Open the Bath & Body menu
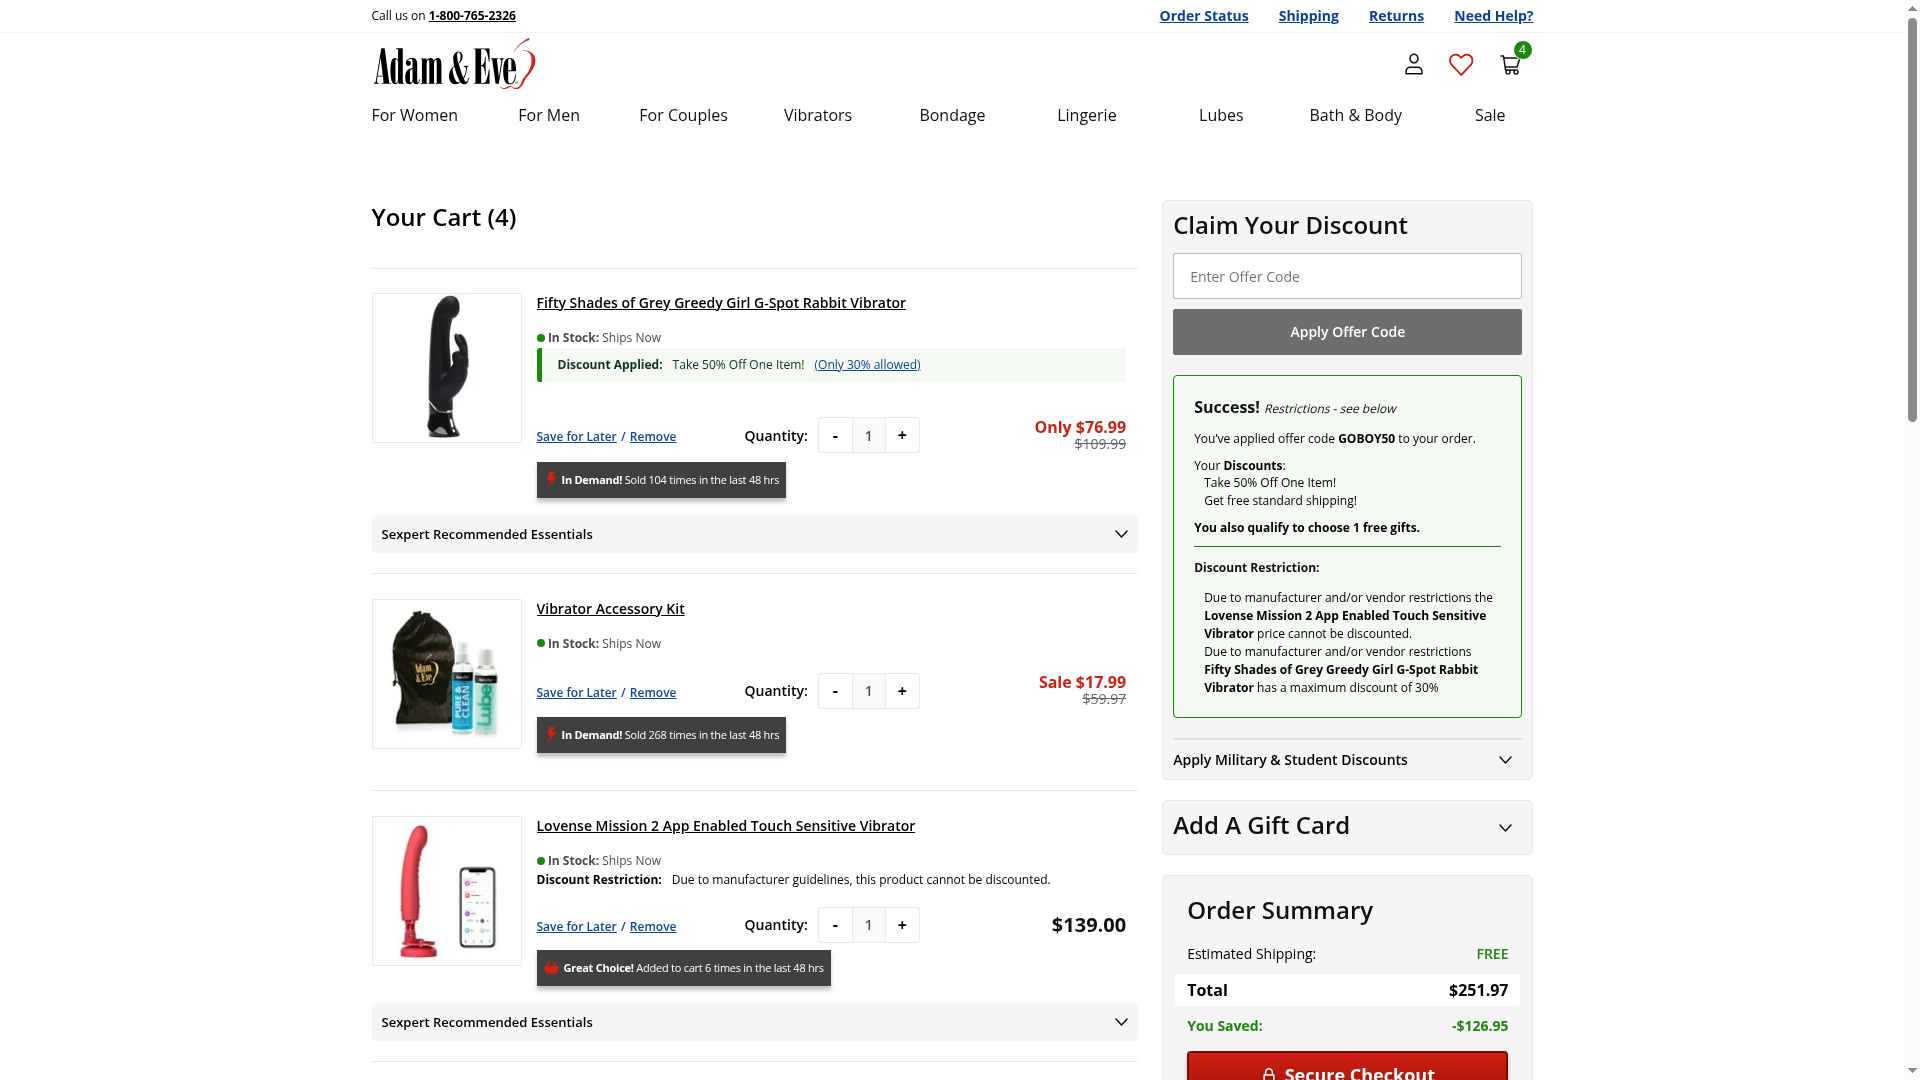This screenshot has height=1080, width=1920. (x=1355, y=115)
